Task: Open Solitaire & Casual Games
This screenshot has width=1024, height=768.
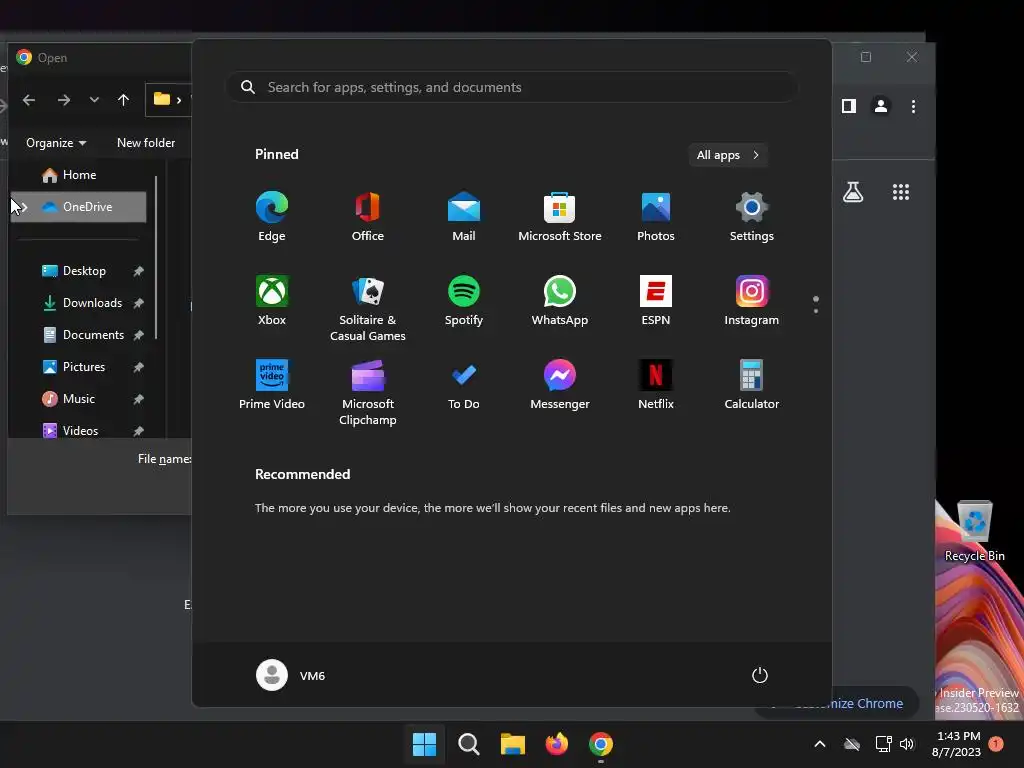Action: point(368,308)
